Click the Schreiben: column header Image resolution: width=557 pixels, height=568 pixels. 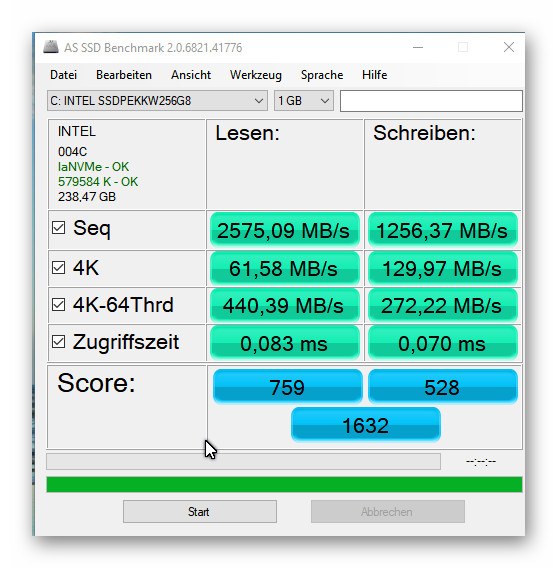[424, 133]
